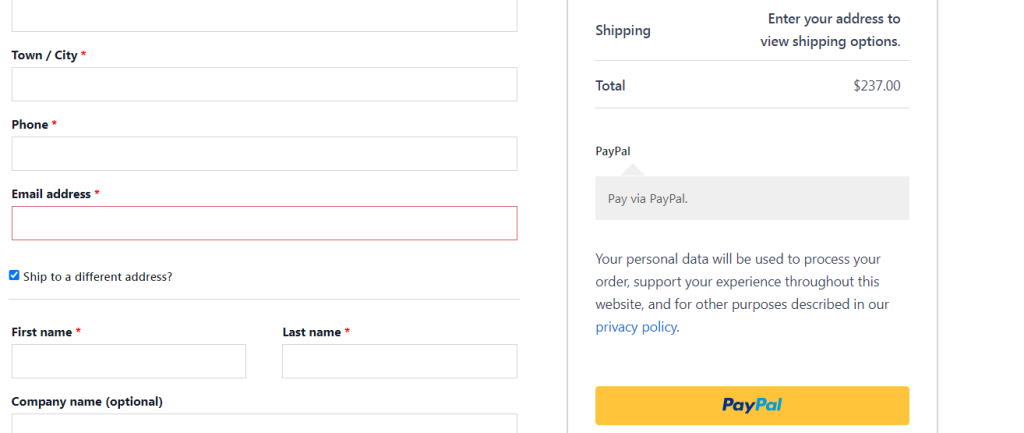Click the partially visible field above Town / City
Viewport: 1024px width, 433px height.
point(264,16)
